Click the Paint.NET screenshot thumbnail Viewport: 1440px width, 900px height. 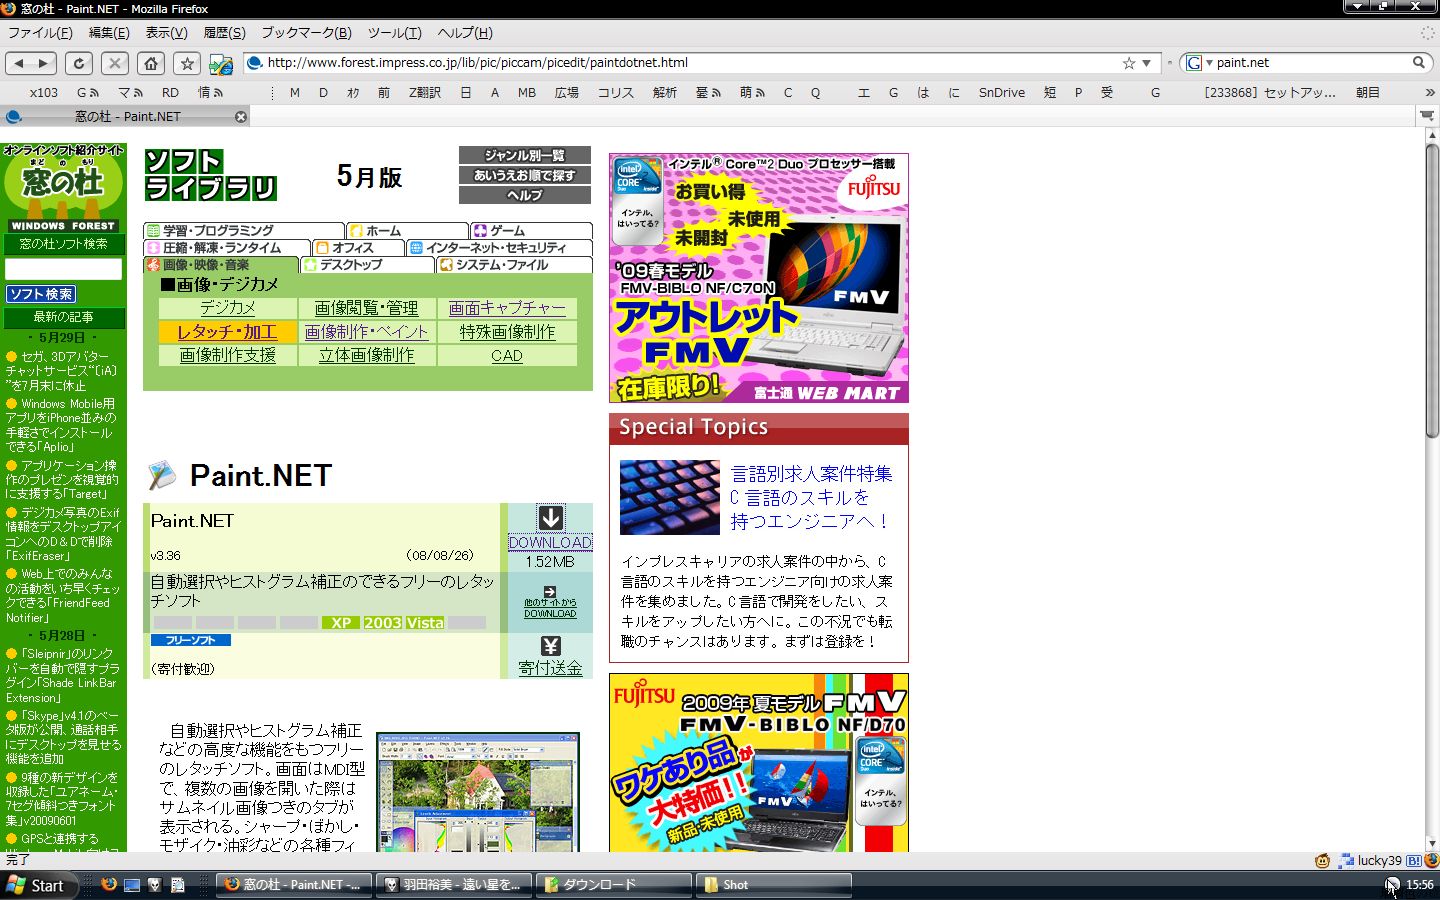point(478,793)
